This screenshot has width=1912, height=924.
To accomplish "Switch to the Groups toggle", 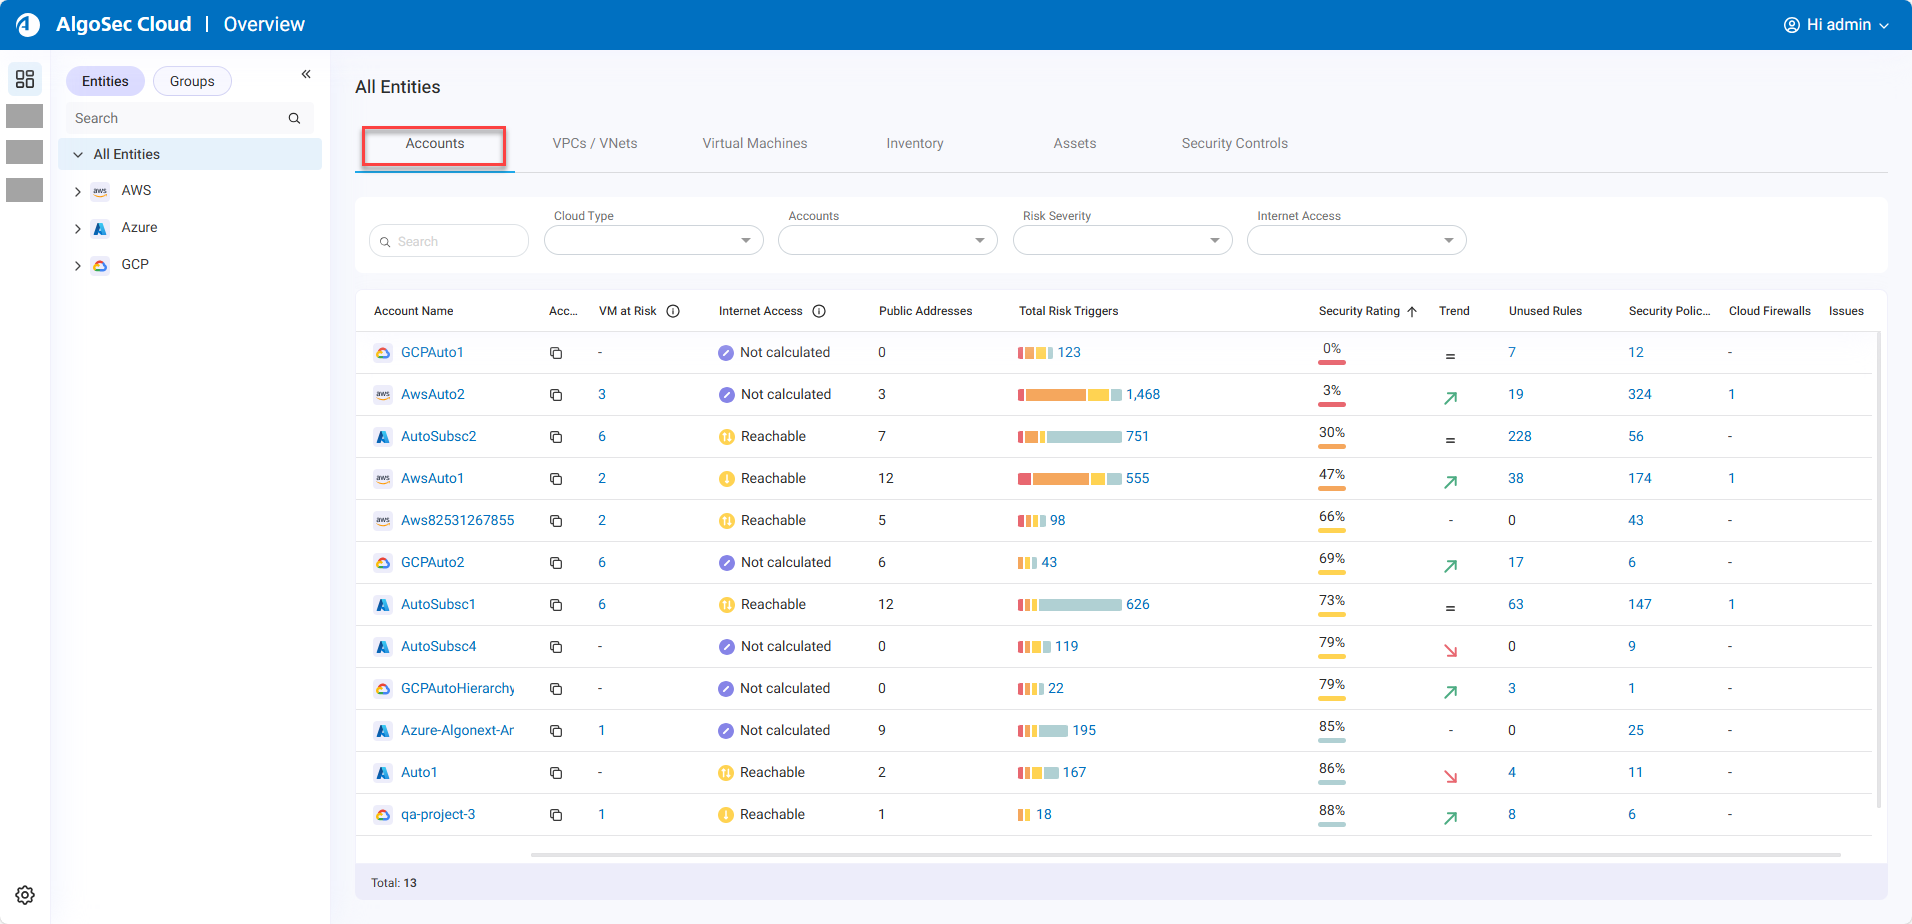I will 192,81.
